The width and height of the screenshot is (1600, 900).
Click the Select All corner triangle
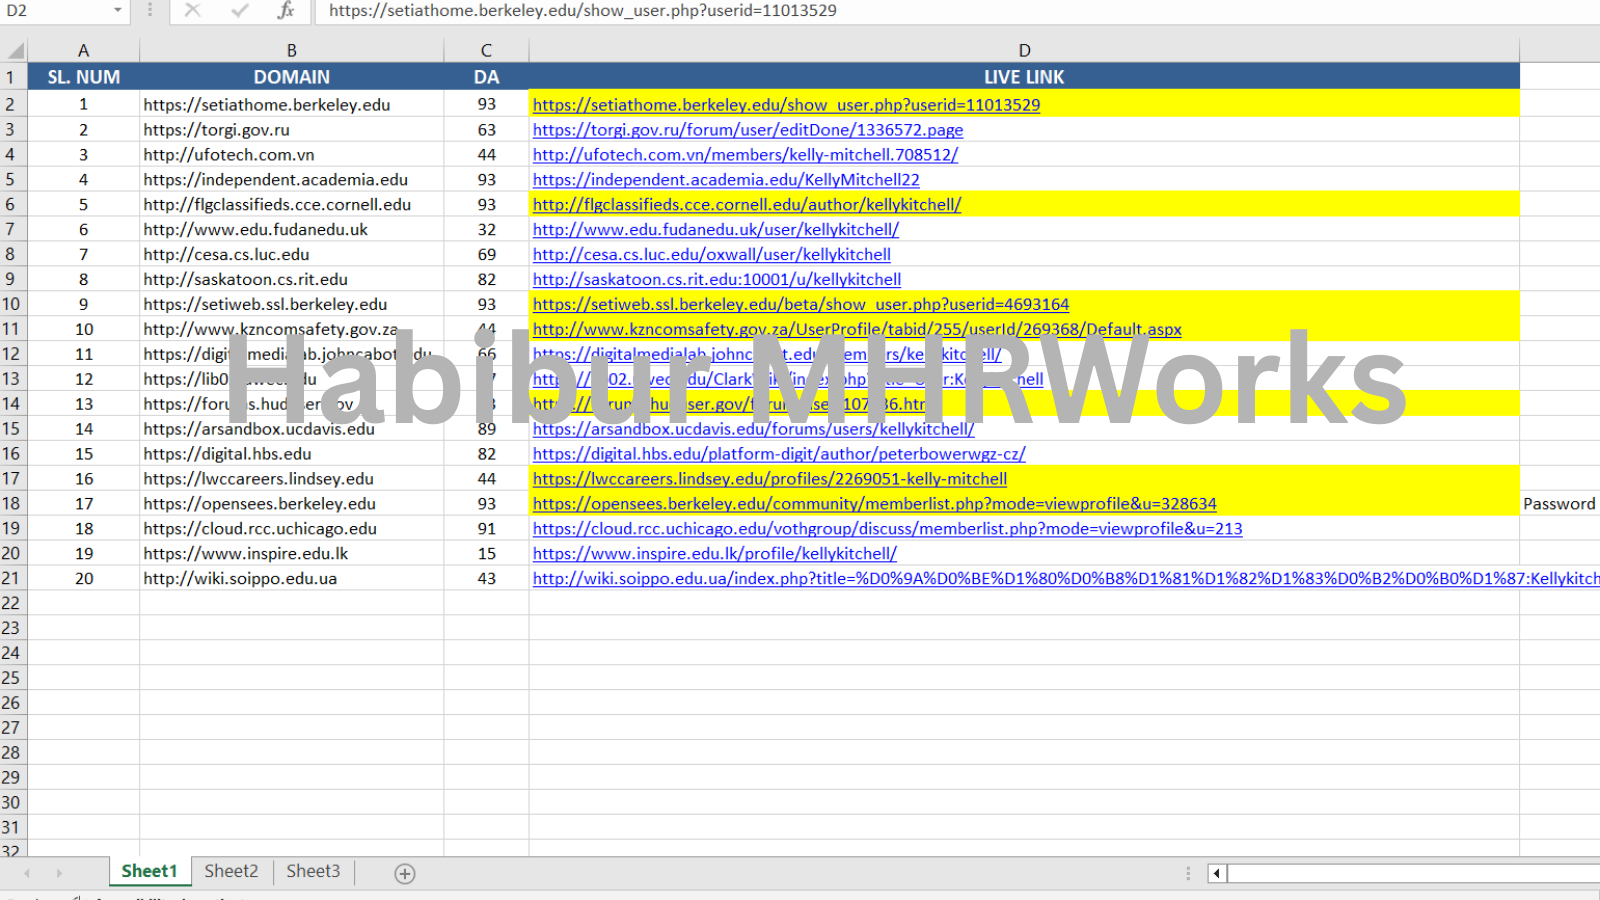15,50
